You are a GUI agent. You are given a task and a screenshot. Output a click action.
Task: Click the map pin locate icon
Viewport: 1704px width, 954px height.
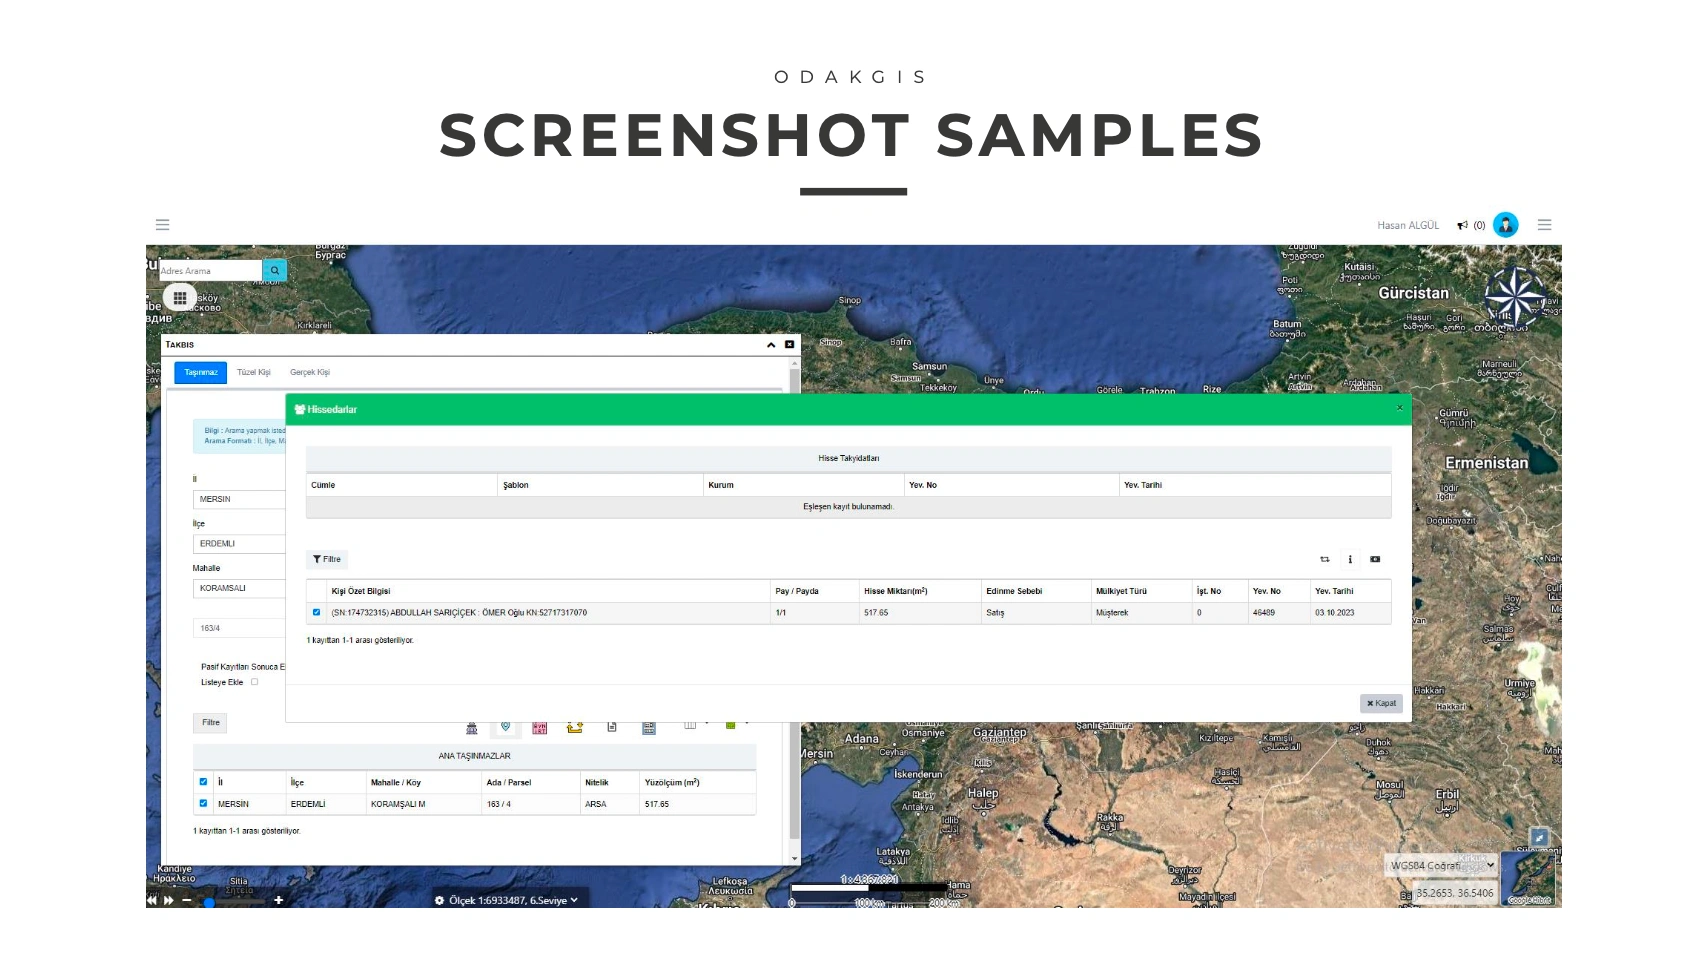coord(506,727)
